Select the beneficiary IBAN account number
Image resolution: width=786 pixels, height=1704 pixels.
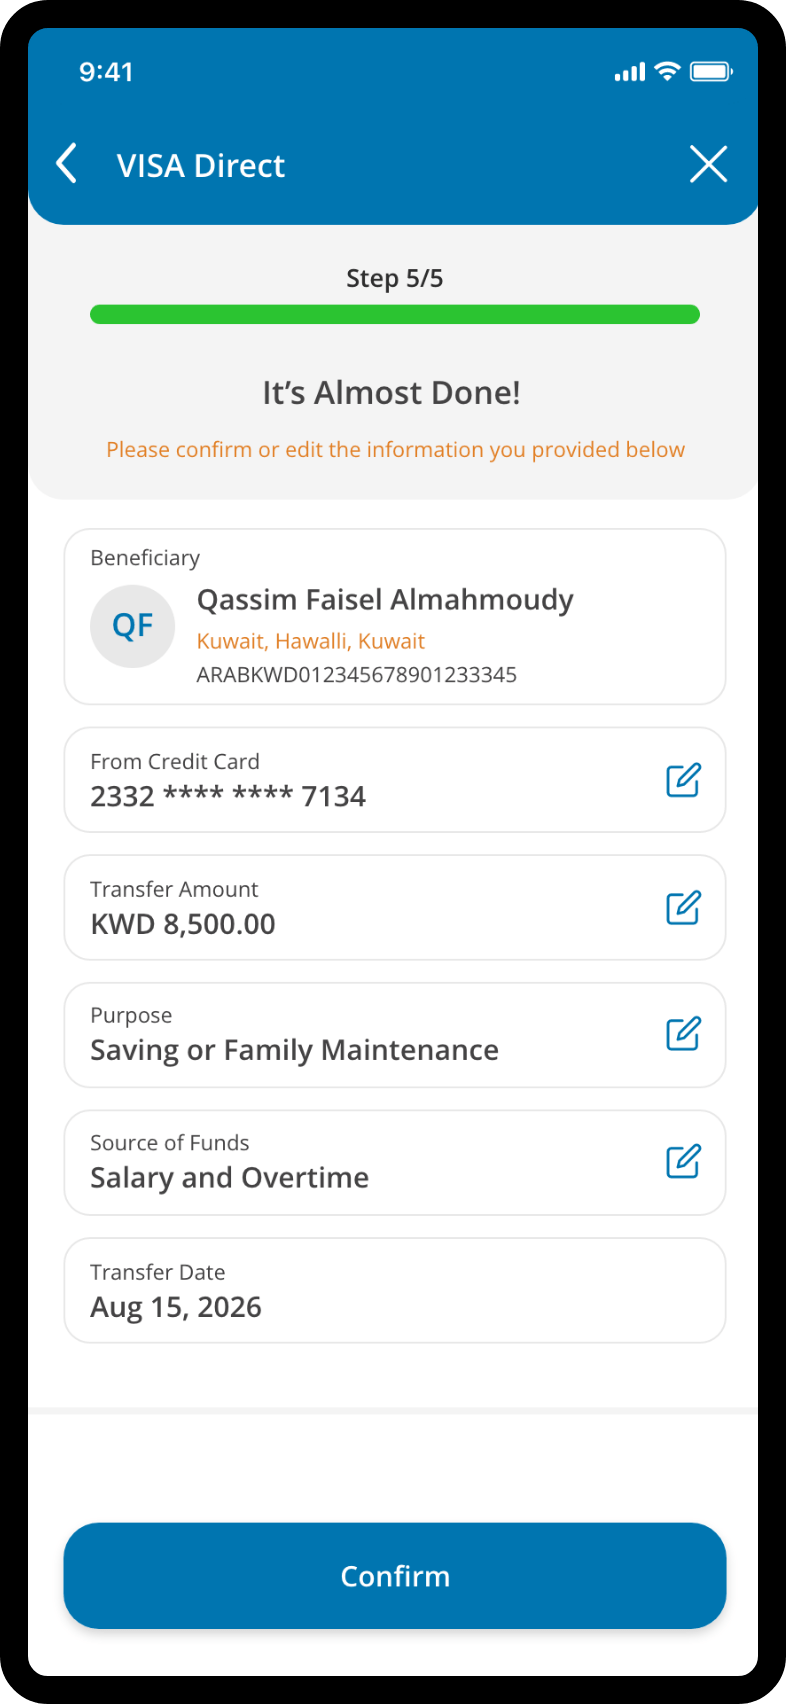(357, 675)
